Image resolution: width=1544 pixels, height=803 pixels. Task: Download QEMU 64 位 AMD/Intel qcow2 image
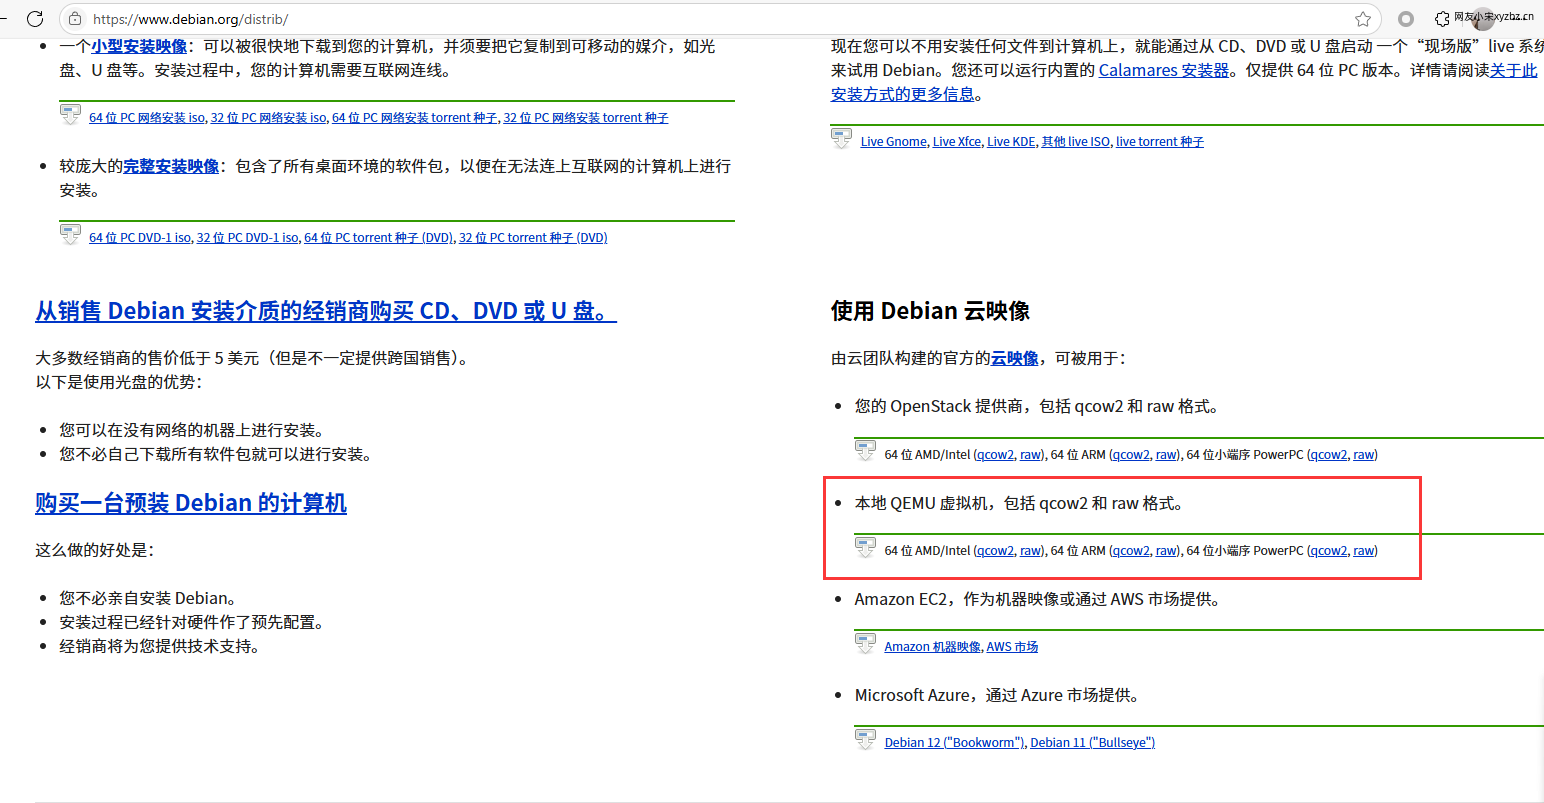click(995, 551)
